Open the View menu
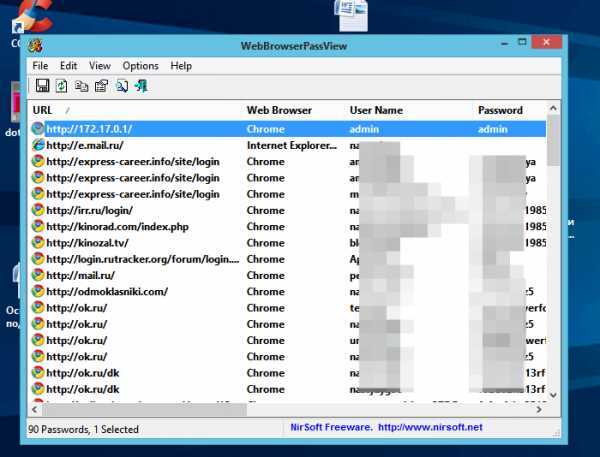The width and height of the screenshot is (600, 457). tap(100, 66)
